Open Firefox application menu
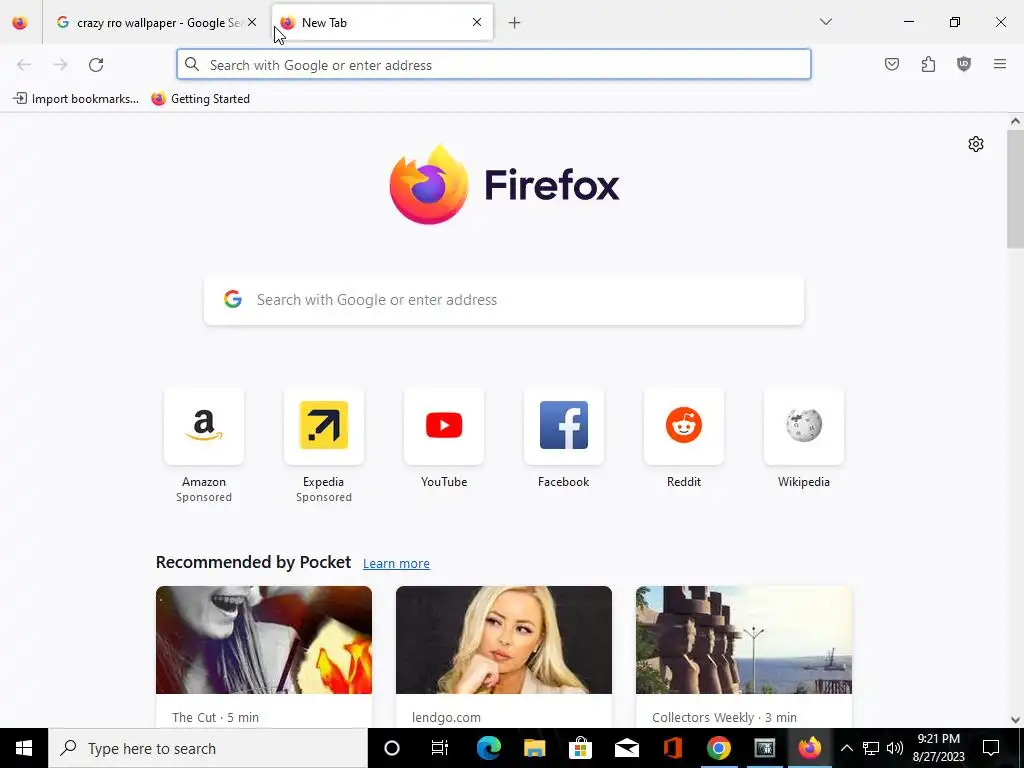Viewport: 1024px width, 768px height. click(1000, 64)
